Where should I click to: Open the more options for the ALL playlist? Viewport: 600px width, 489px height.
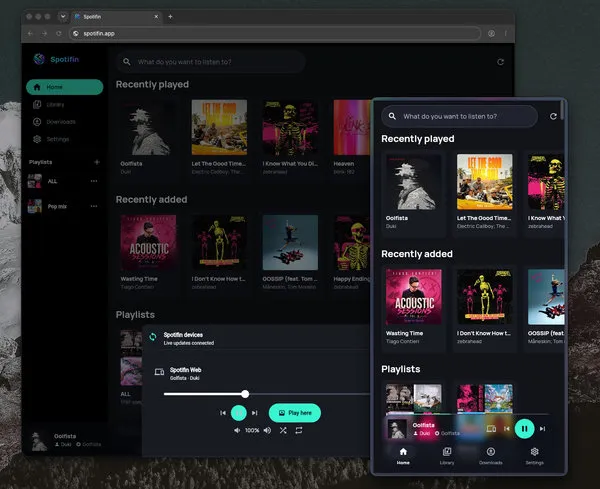(x=94, y=181)
